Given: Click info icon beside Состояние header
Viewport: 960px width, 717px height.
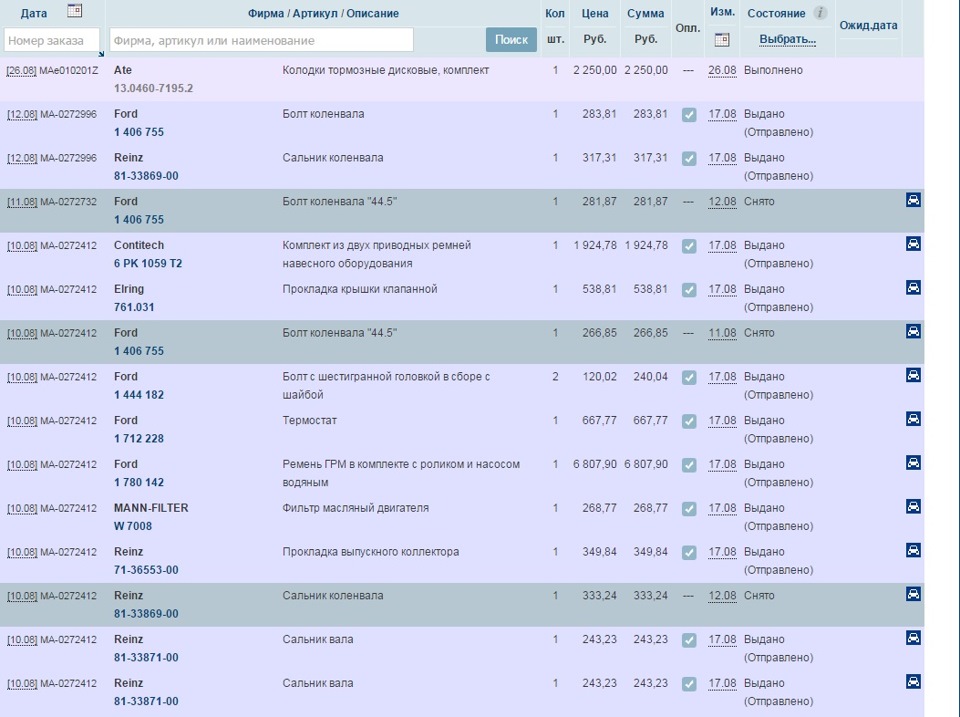Looking at the screenshot, I should 820,13.
